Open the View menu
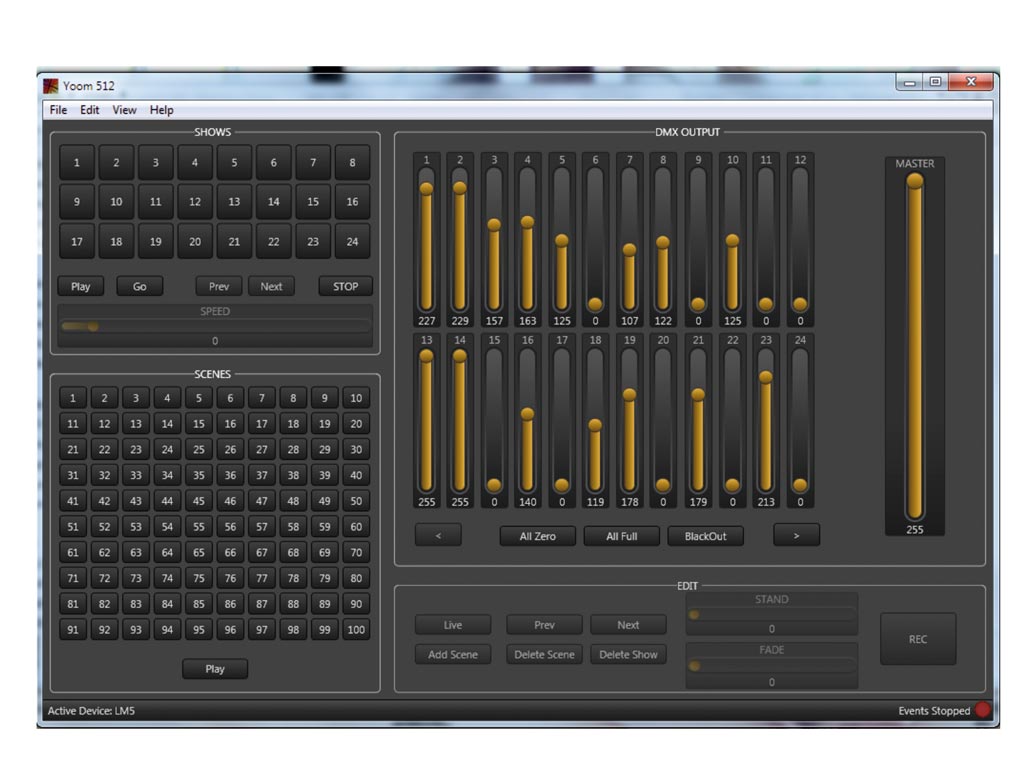 [x=124, y=110]
